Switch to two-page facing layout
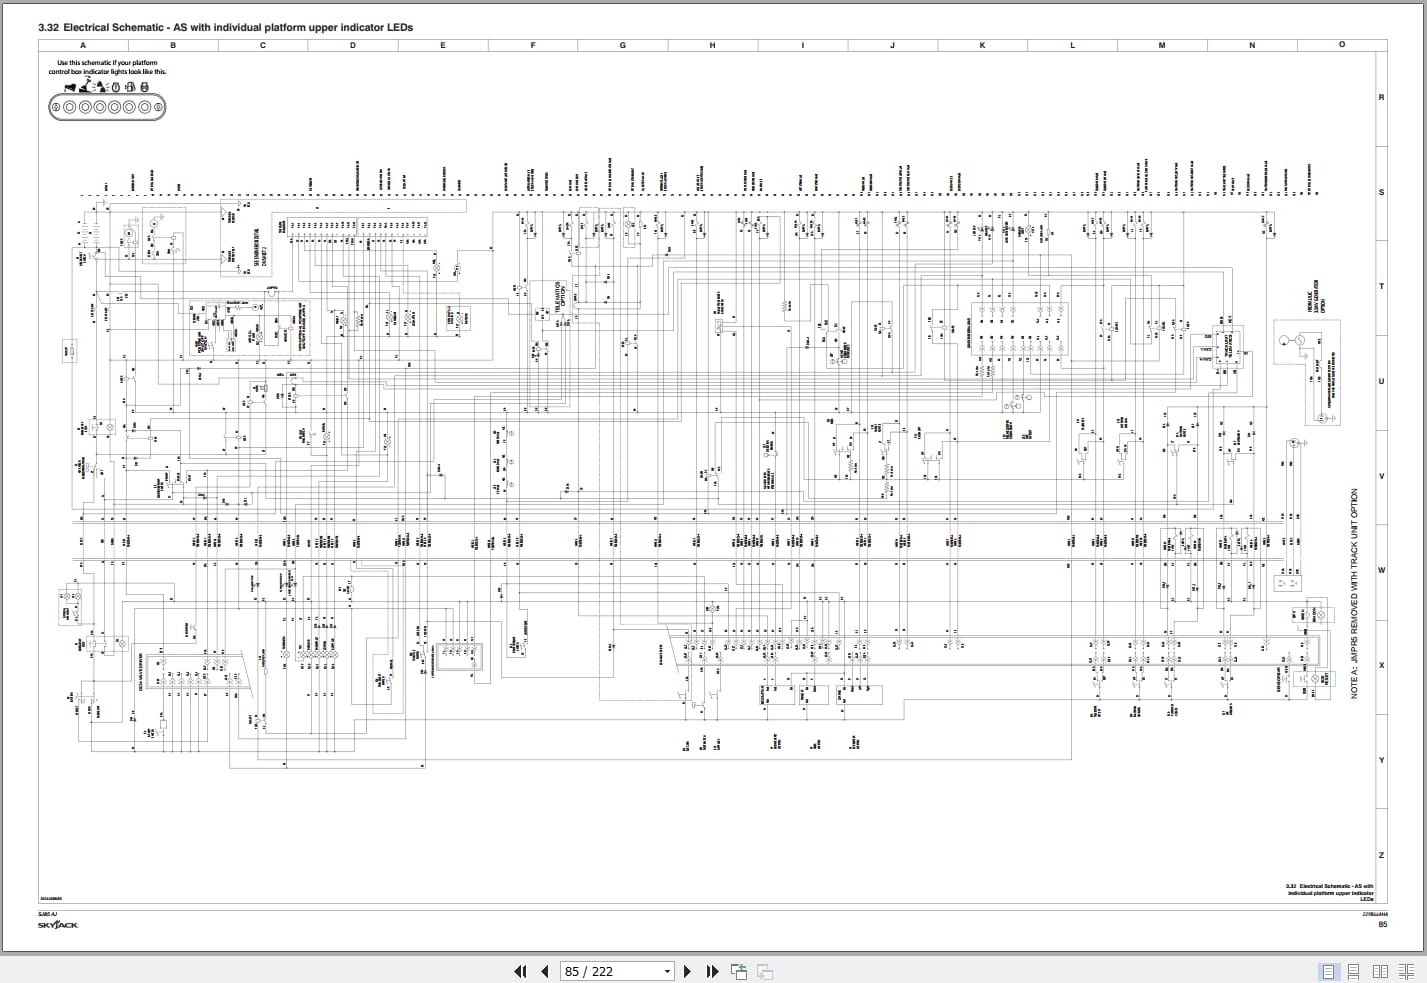Image resolution: width=1427 pixels, height=983 pixels. pos(1380,971)
